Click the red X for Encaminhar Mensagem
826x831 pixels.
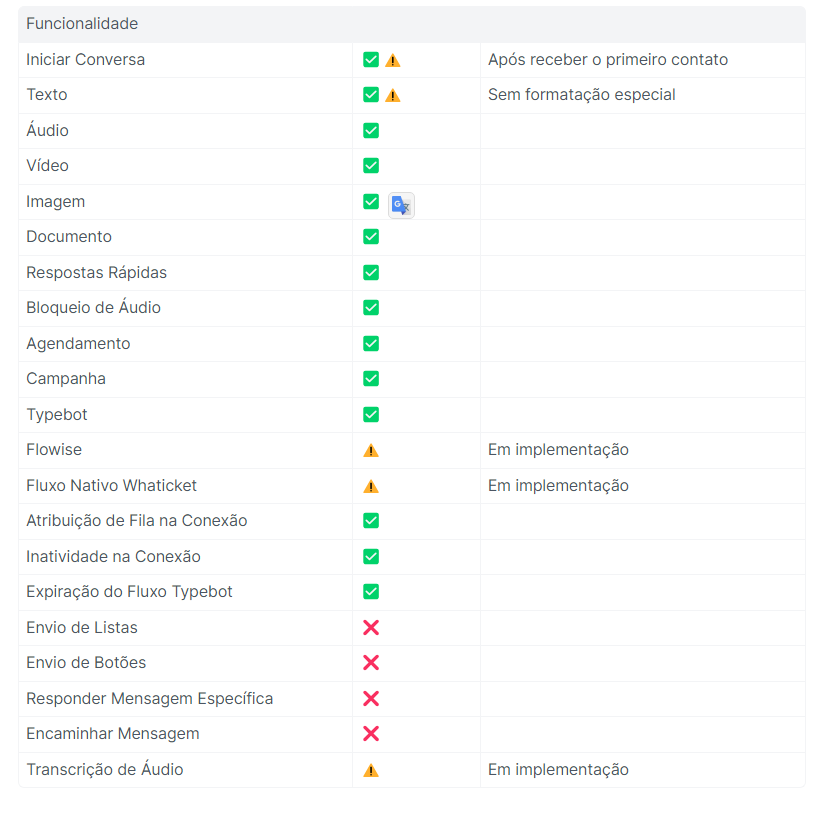pyautogui.click(x=371, y=734)
